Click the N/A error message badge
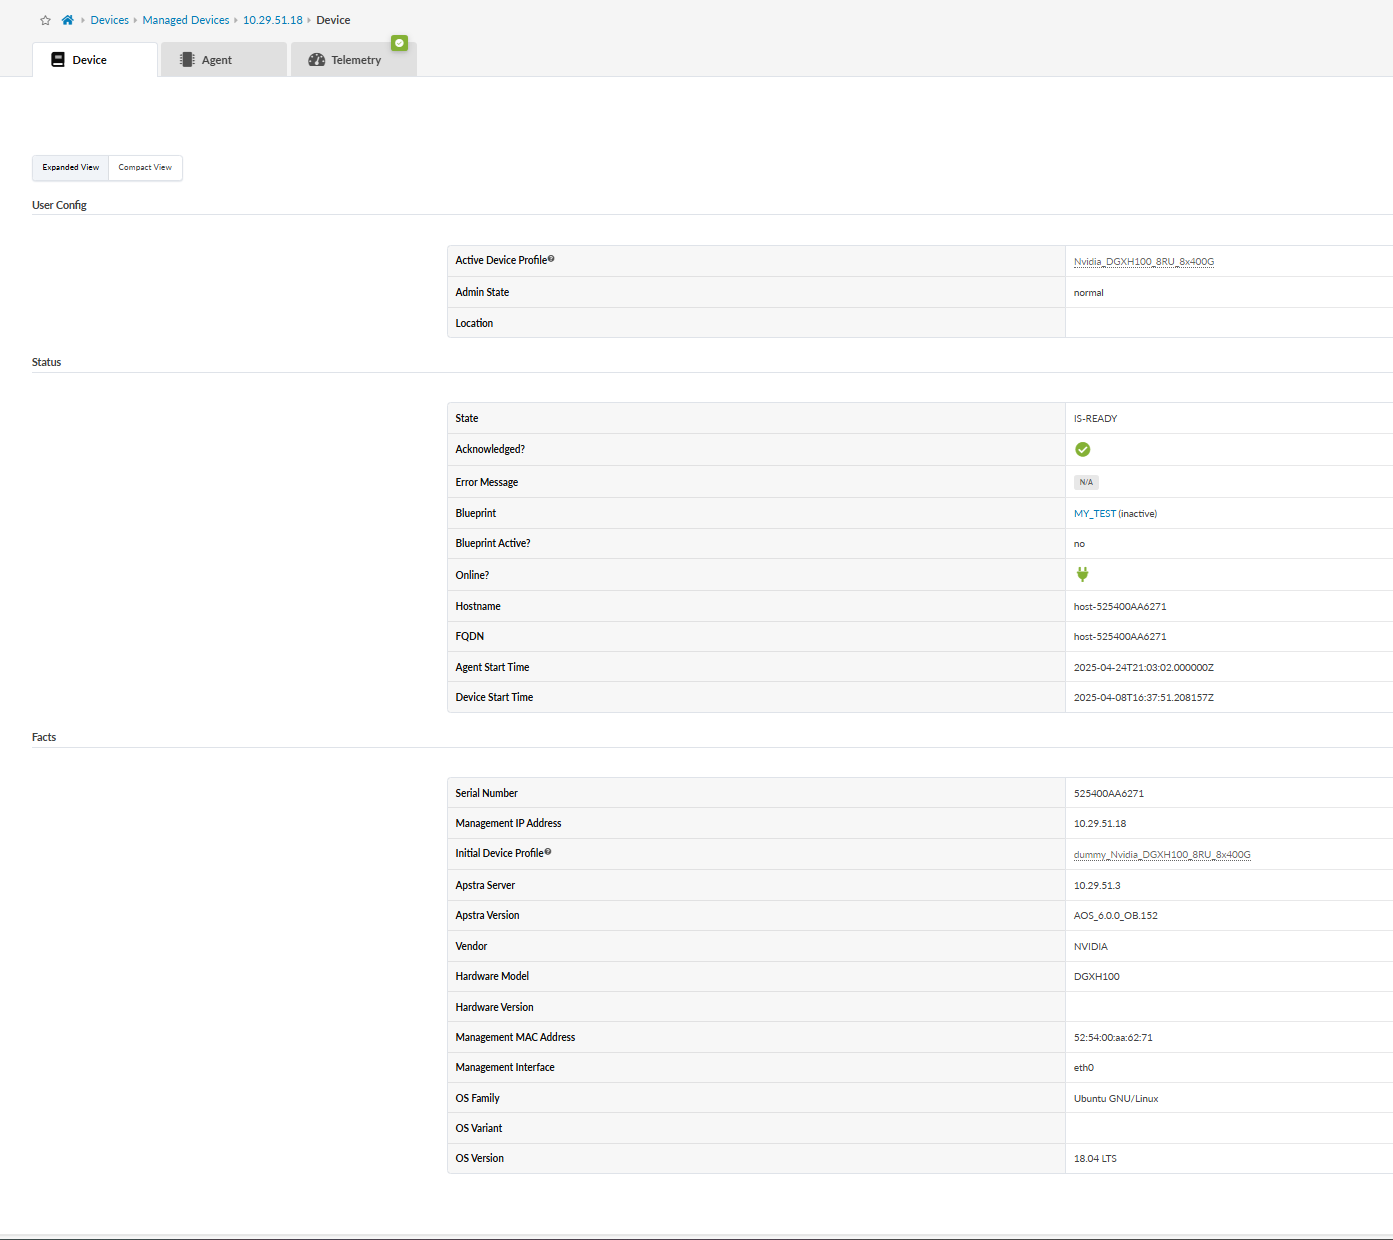Screen dimensions: 1393x1240 point(1086,482)
